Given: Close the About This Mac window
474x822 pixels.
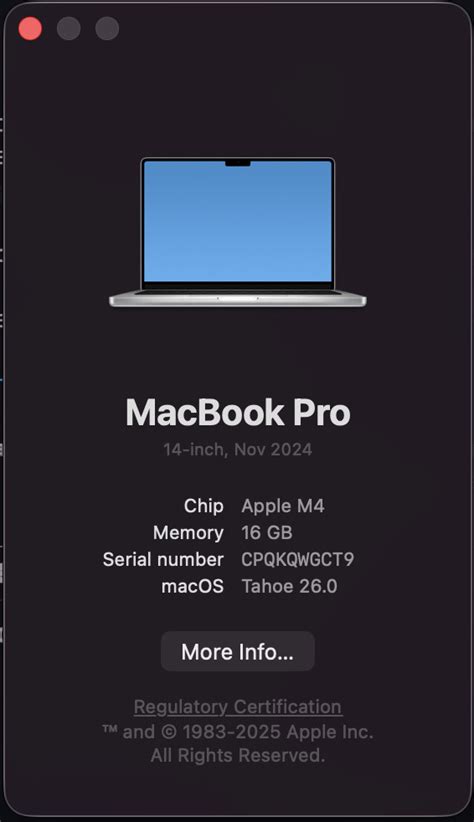Looking at the screenshot, I should [x=30, y=28].
